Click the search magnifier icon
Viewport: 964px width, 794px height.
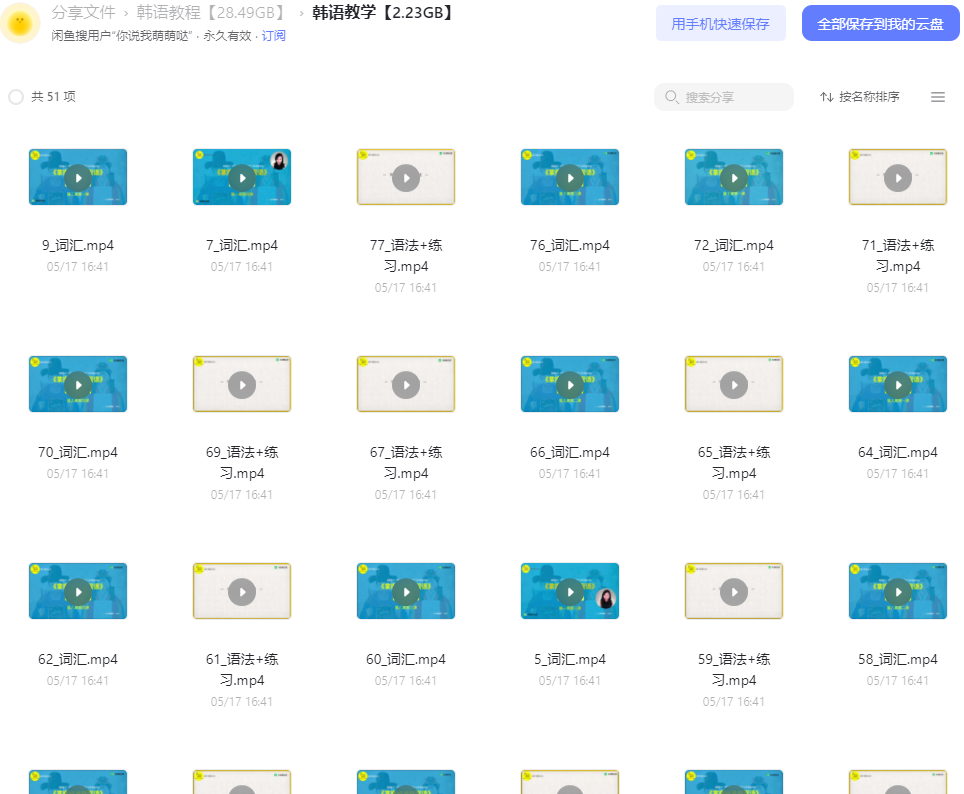(671, 97)
